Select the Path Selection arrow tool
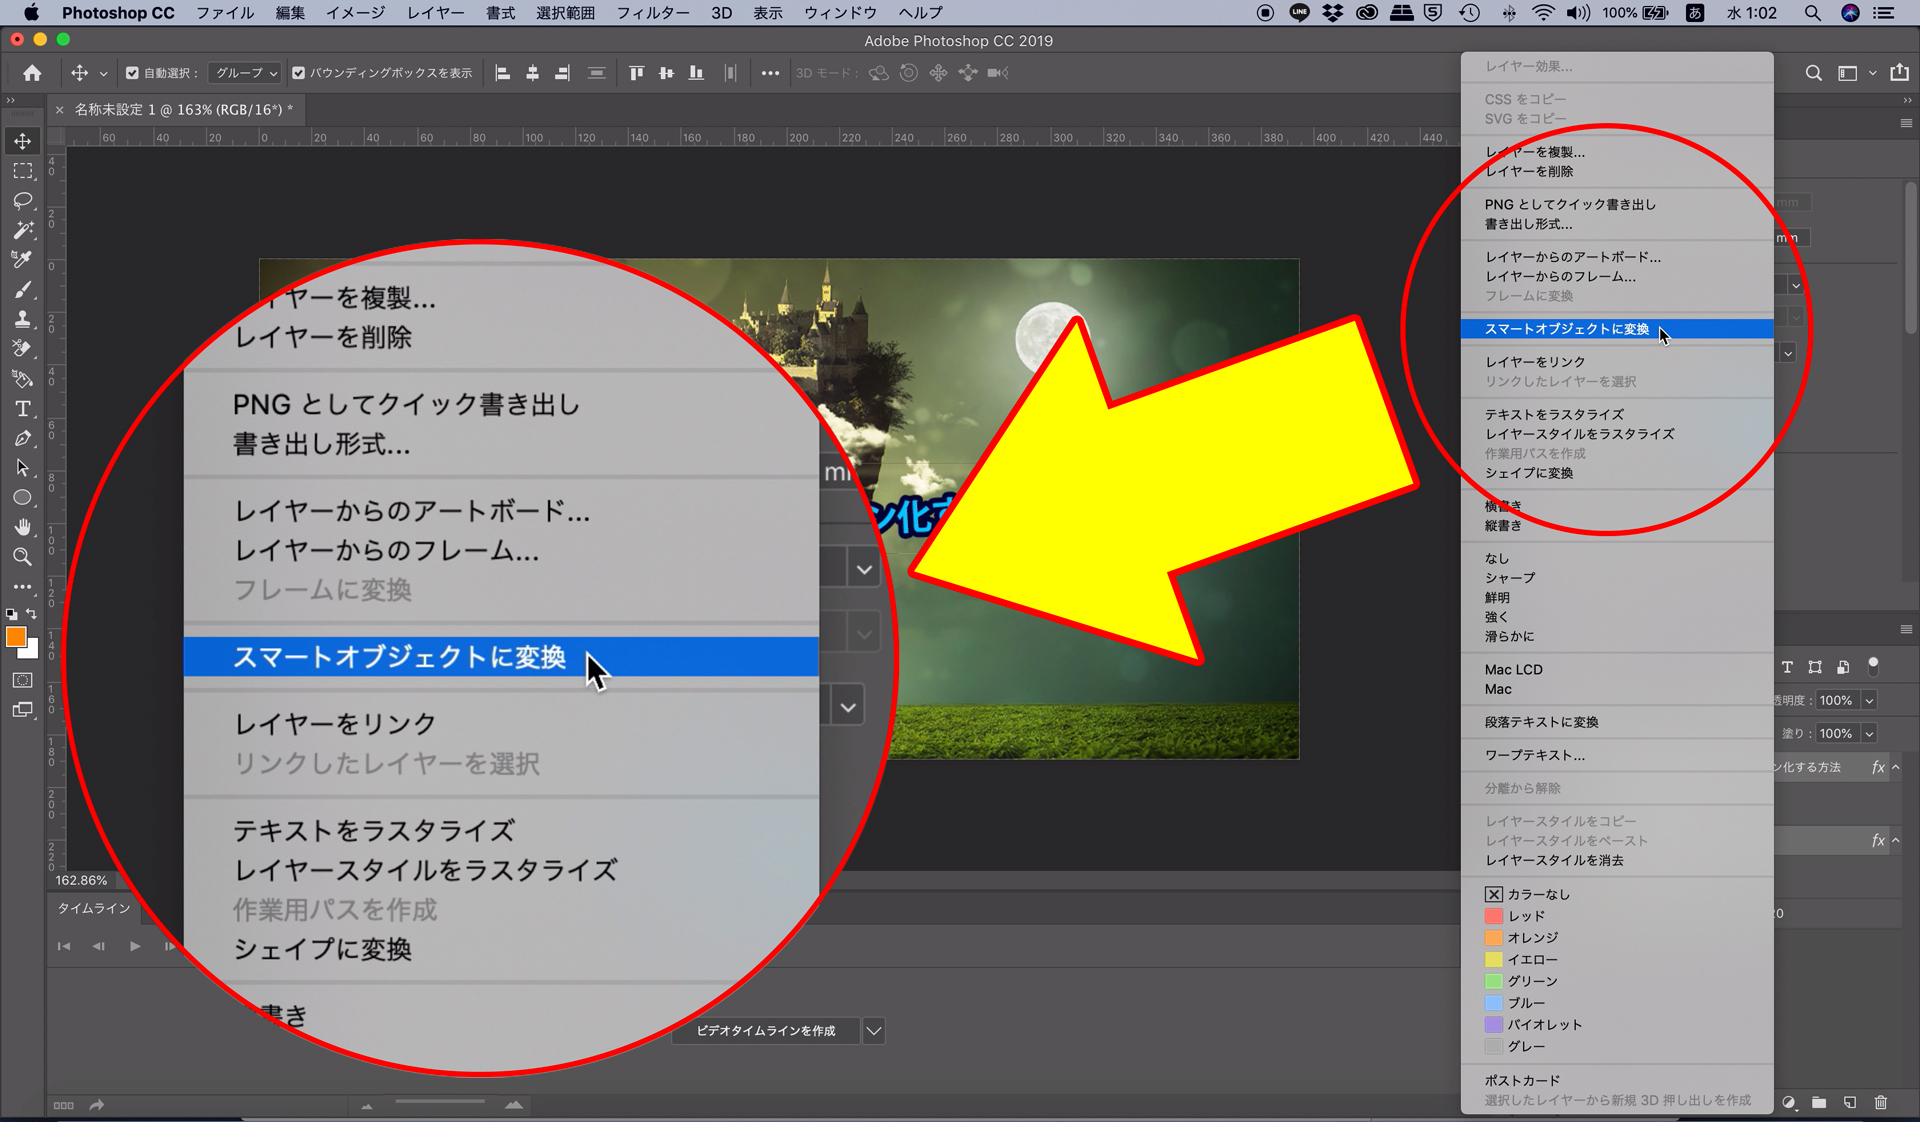This screenshot has width=1920, height=1122. point(22,468)
